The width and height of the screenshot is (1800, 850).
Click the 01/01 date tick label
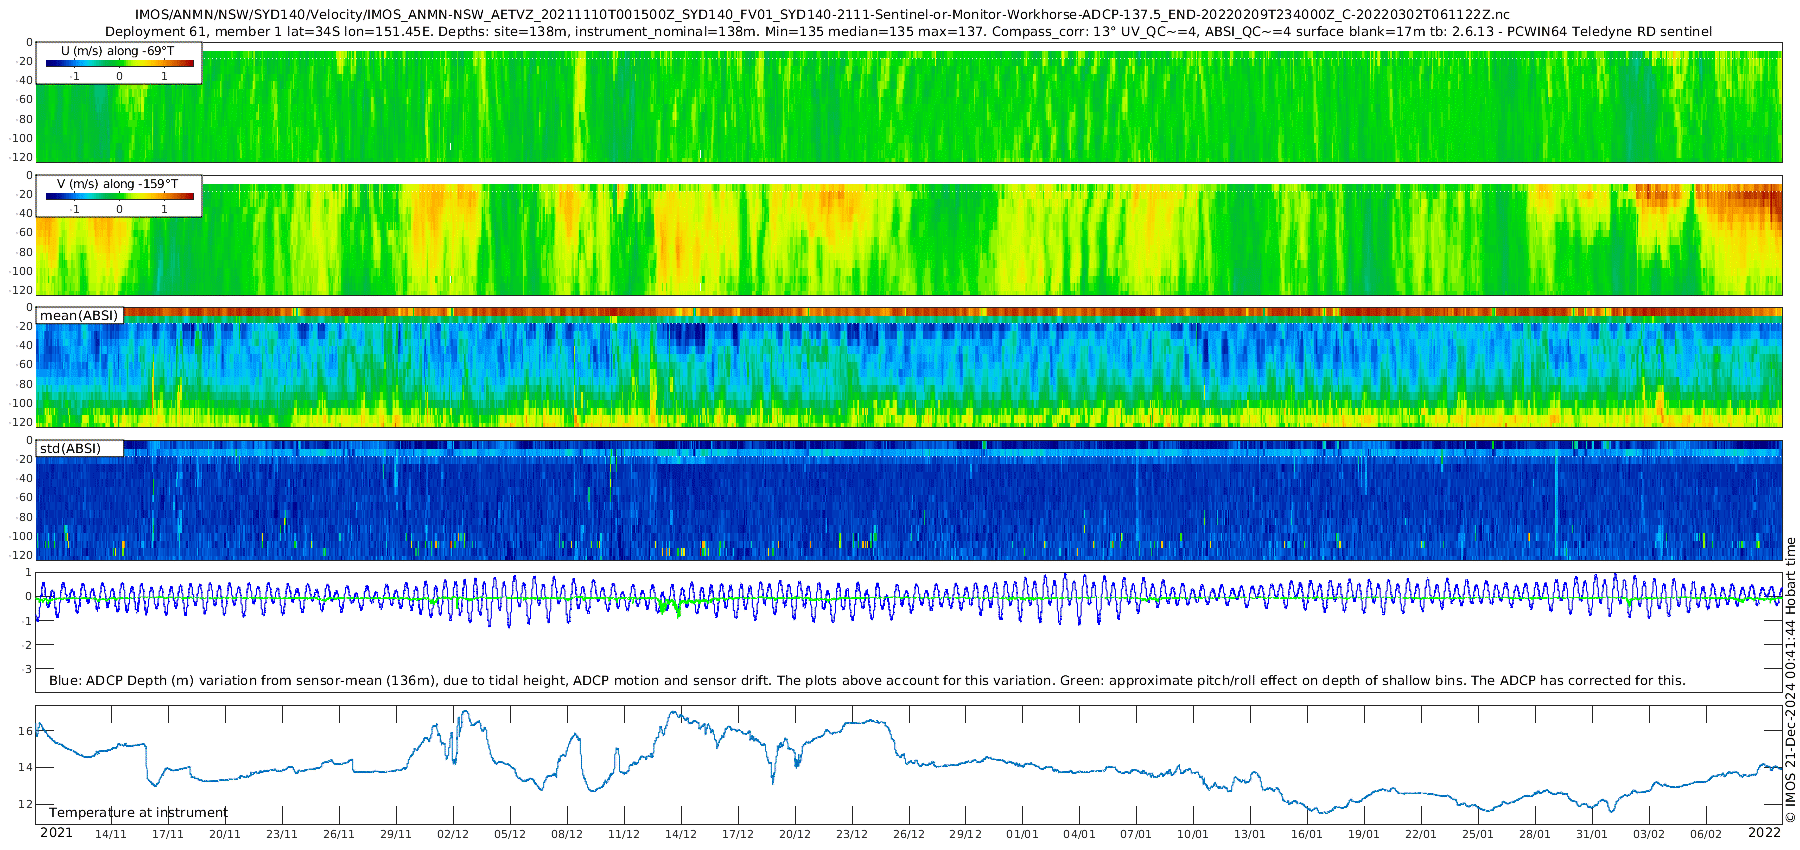[x=1022, y=834]
